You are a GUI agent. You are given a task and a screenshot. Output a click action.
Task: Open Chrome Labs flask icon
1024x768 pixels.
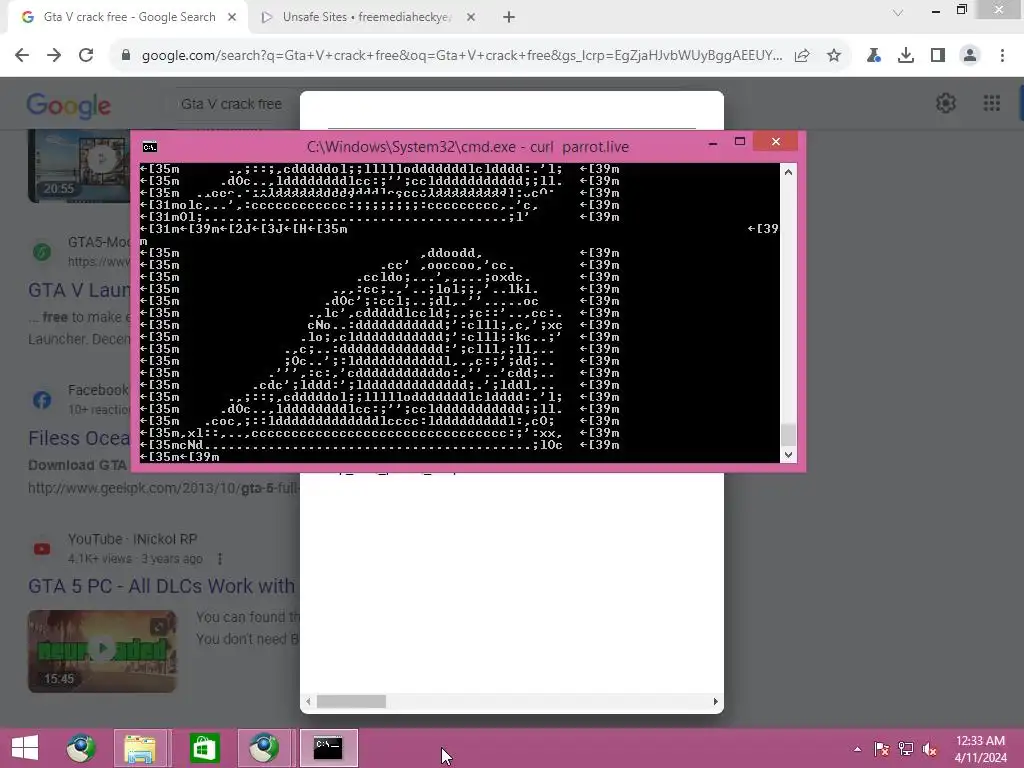[x=873, y=56]
